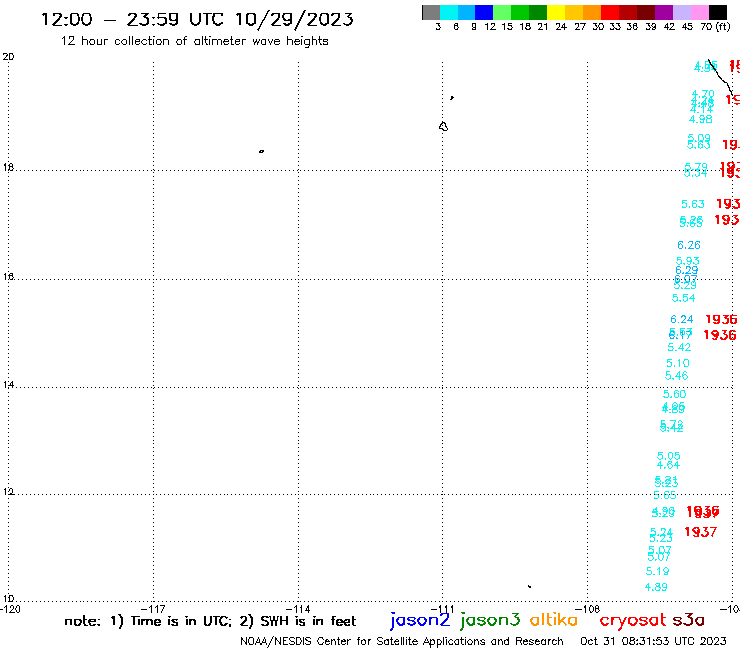Select the pink swatch in the color scale
Image resolution: width=740 pixels, height=650 pixels.
[699, 12]
